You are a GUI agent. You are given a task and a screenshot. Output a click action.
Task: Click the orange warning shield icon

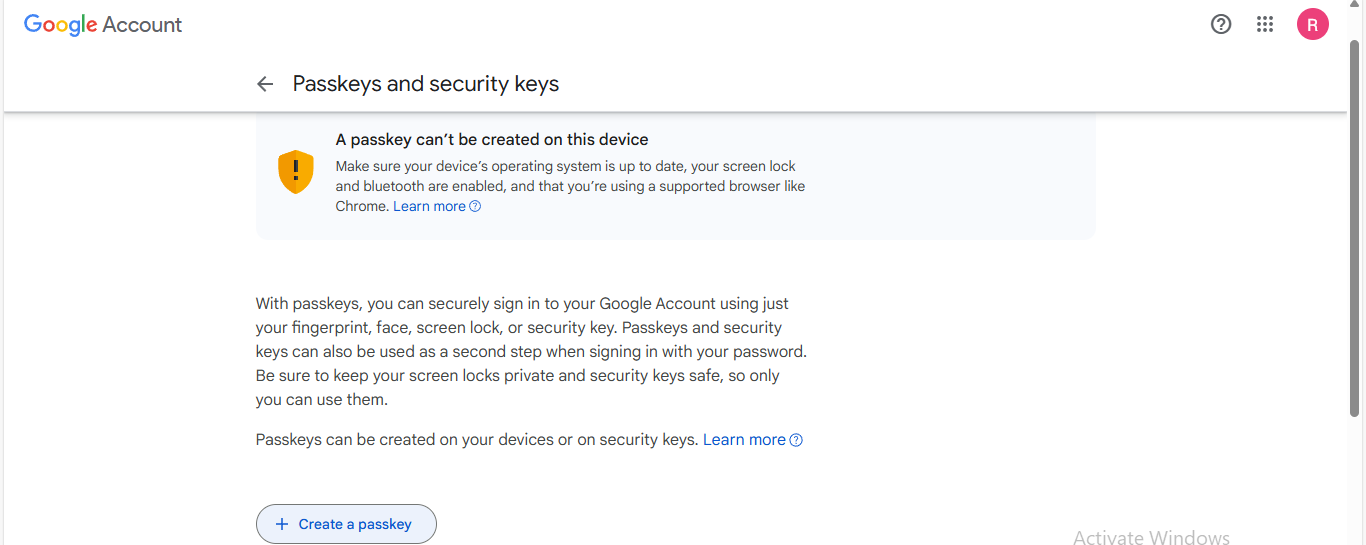(x=295, y=172)
